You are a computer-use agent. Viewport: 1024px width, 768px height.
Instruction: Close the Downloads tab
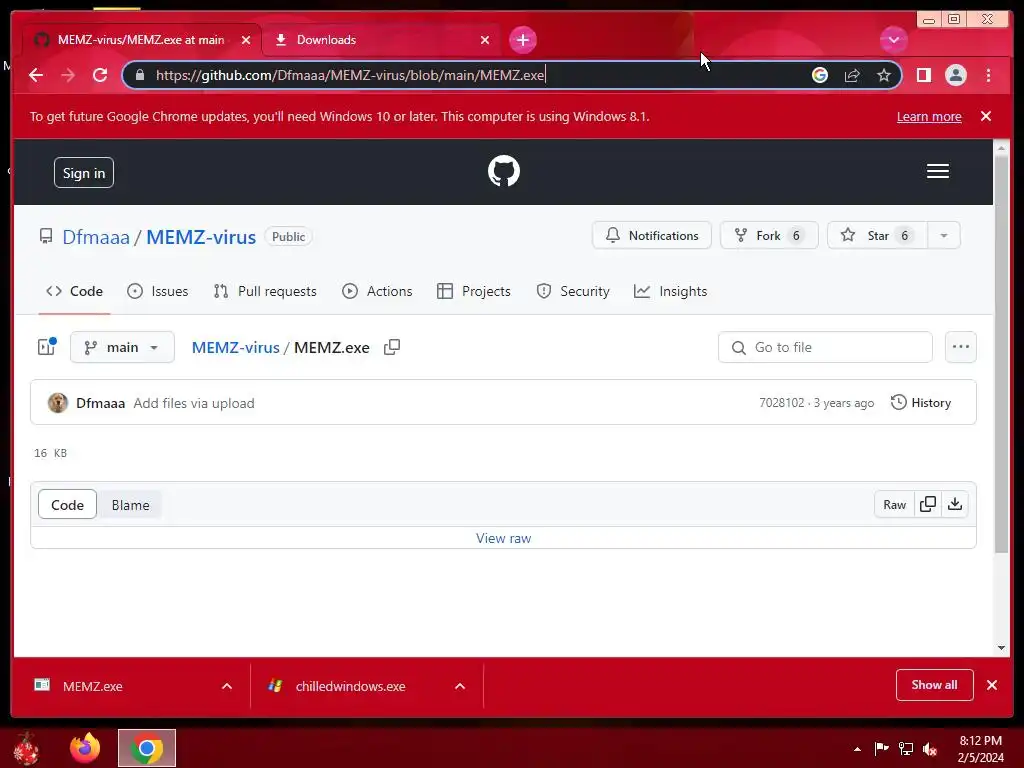pos(485,40)
